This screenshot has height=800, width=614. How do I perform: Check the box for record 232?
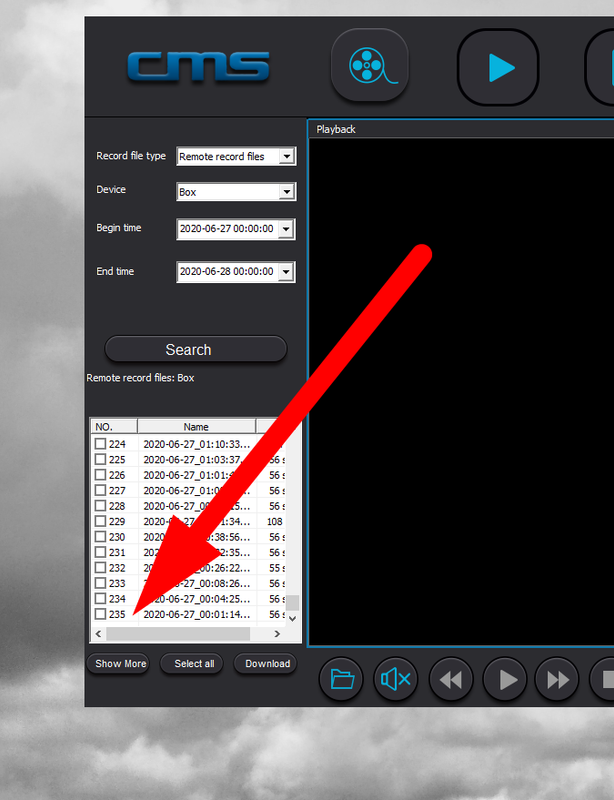(x=101, y=567)
